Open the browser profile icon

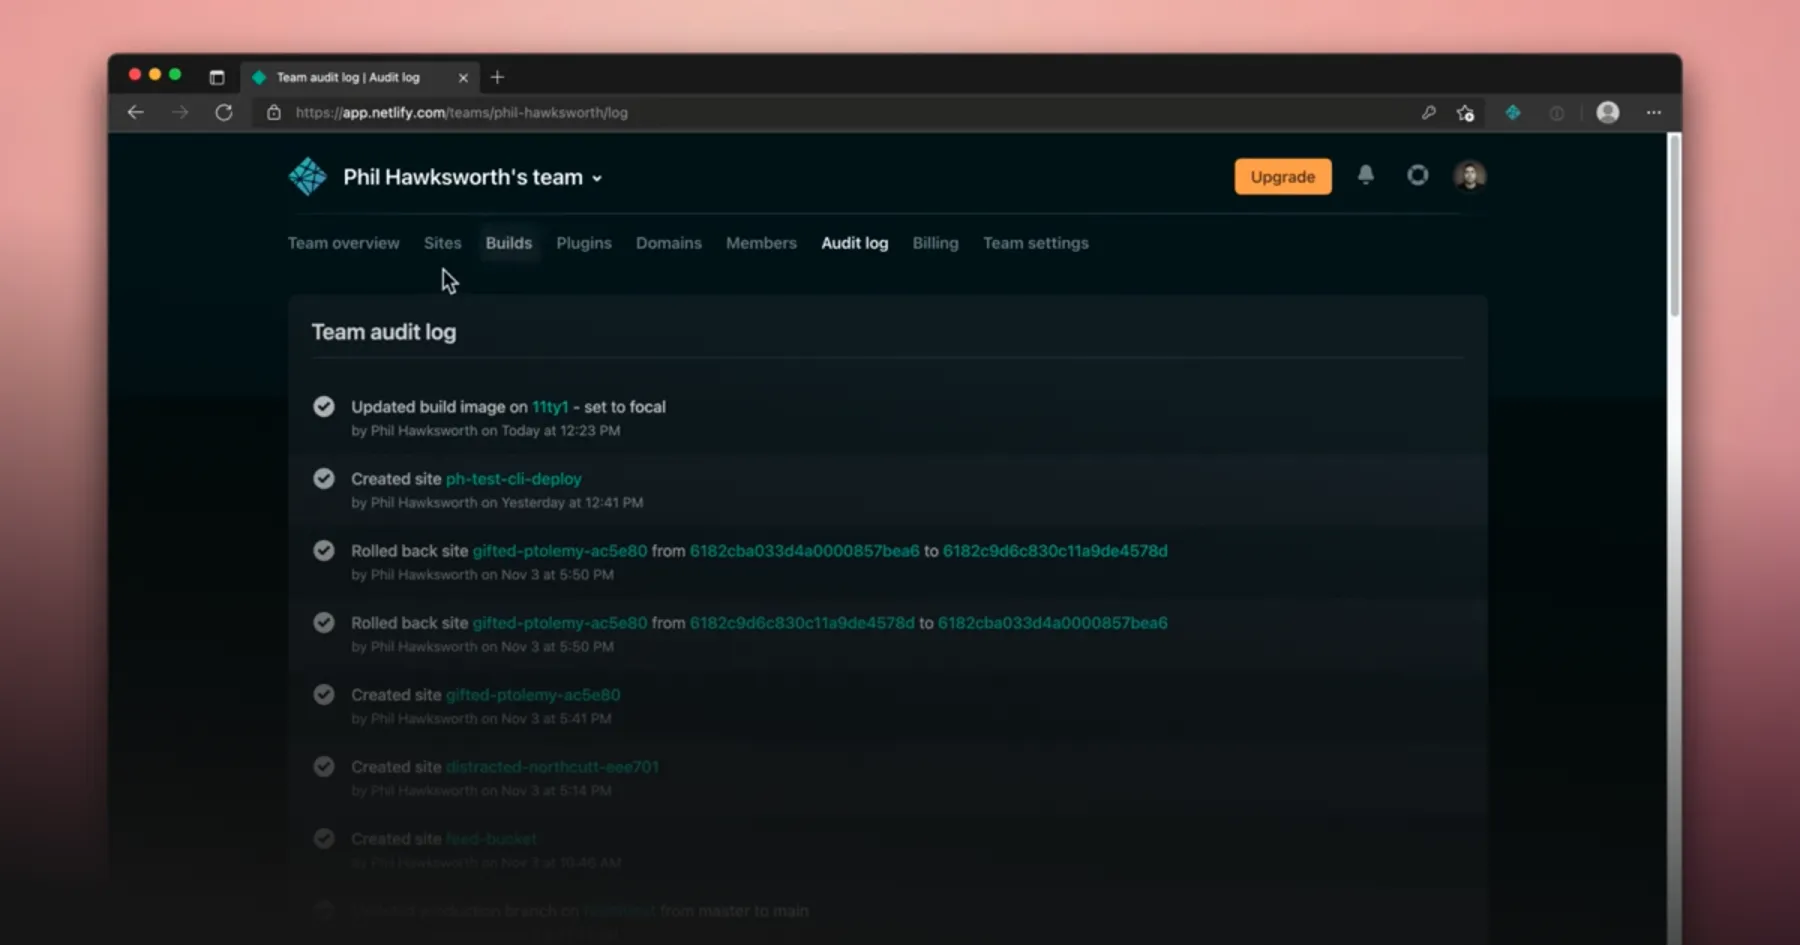1607,113
